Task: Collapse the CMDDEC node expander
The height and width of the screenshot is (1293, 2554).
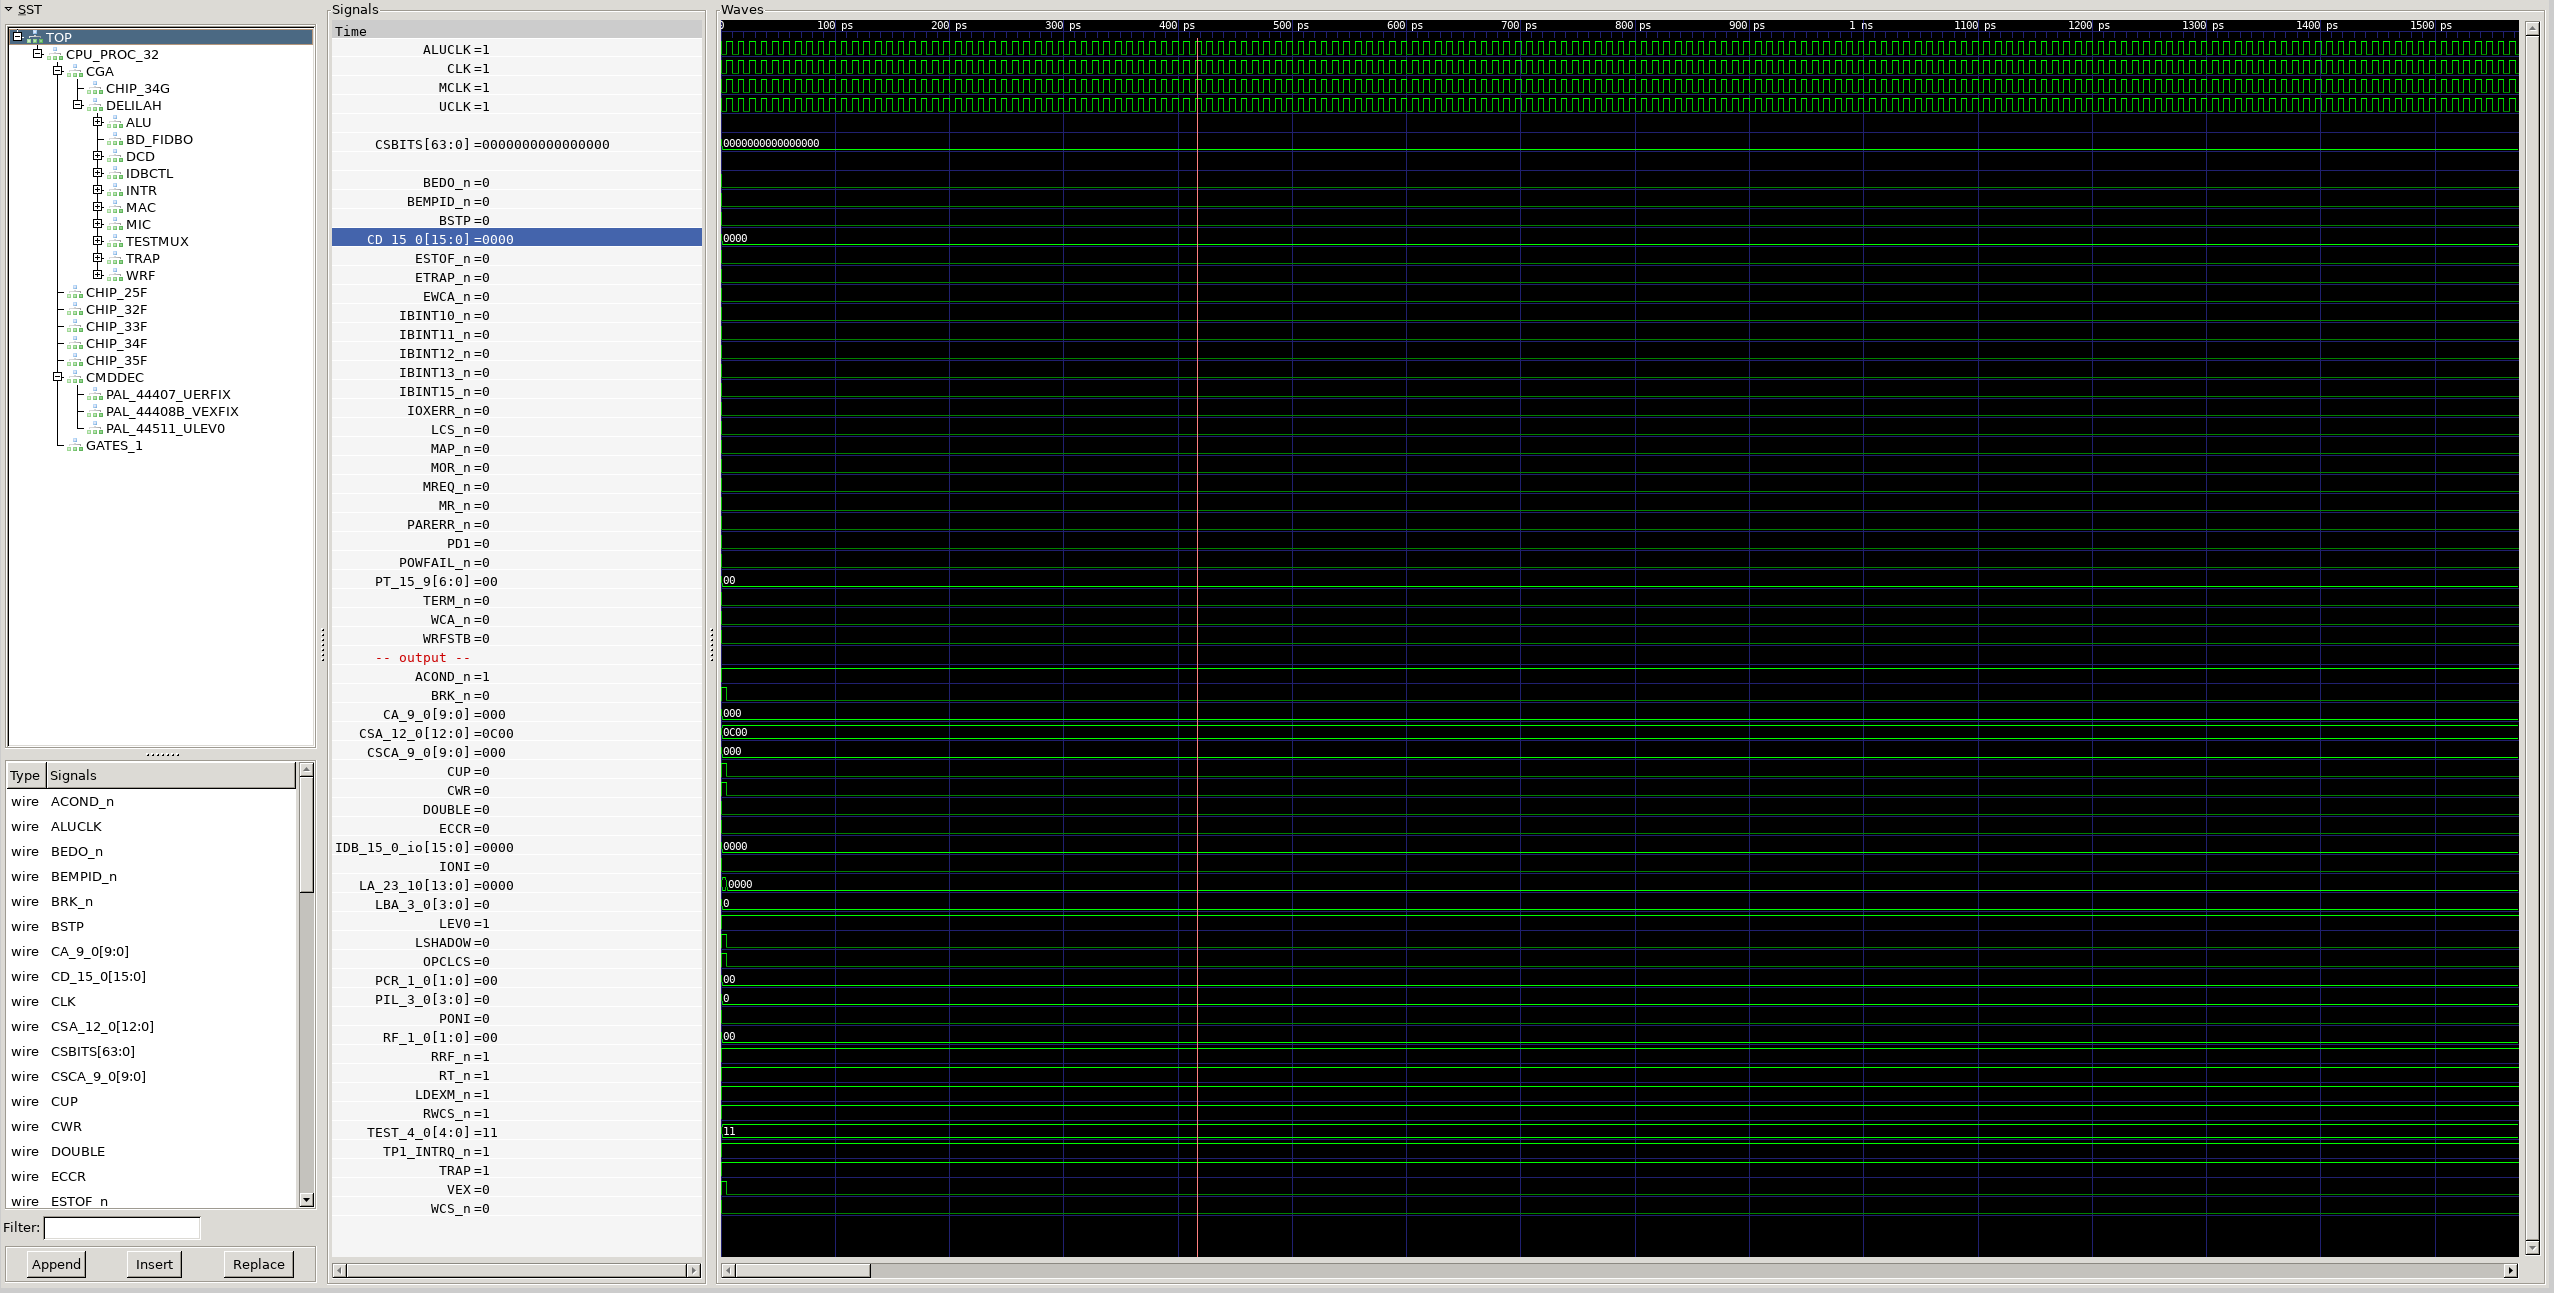Action: point(57,377)
